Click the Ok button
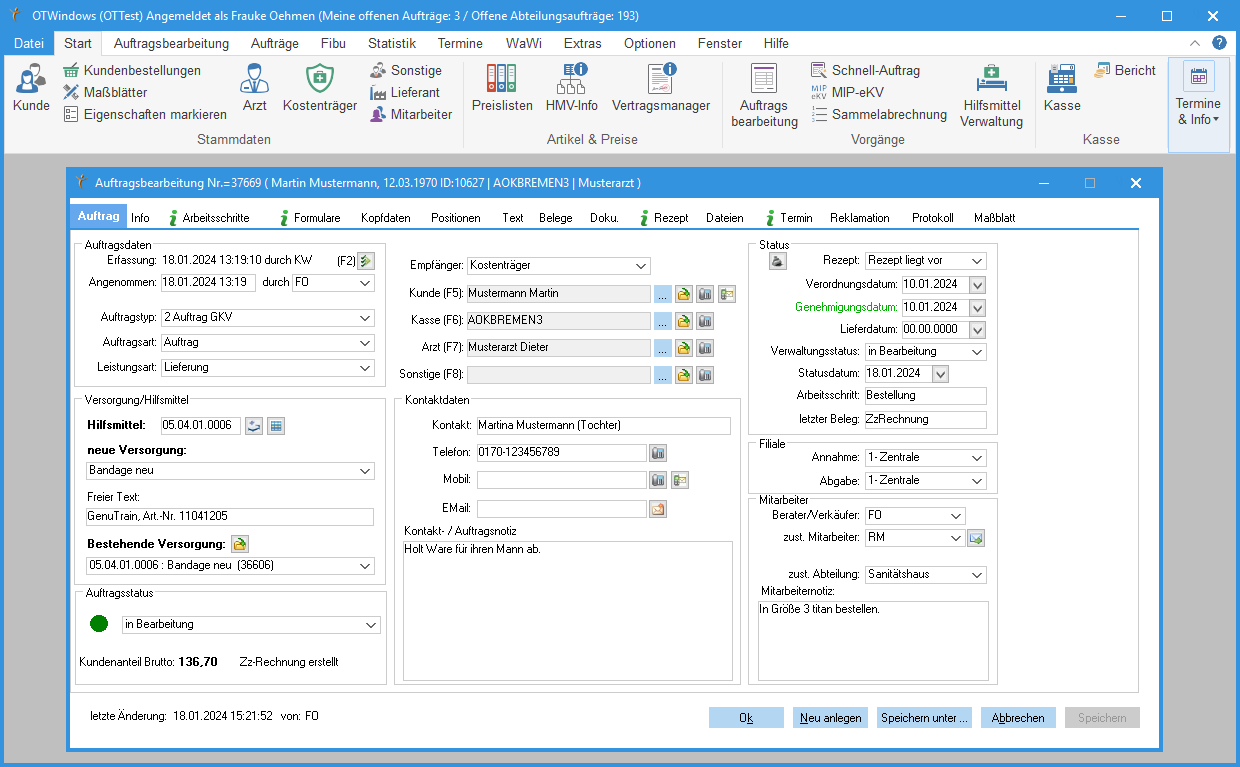The width and height of the screenshot is (1240, 767). click(746, 718)
